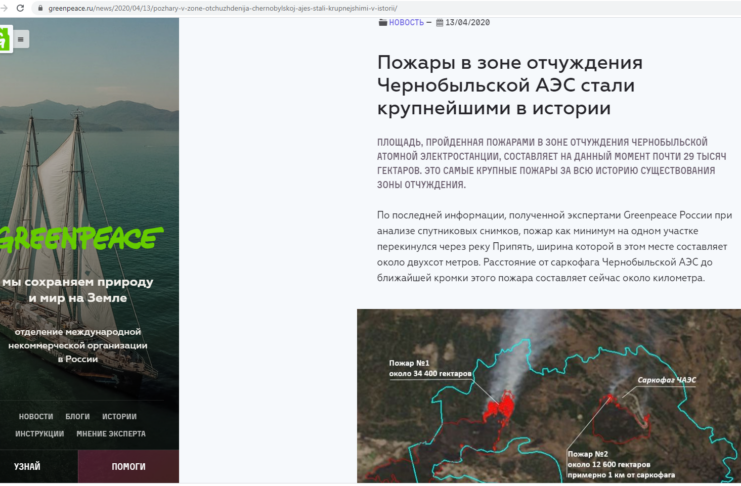Click the article headline about Chernobyl fires

click(x=510, y=85)
